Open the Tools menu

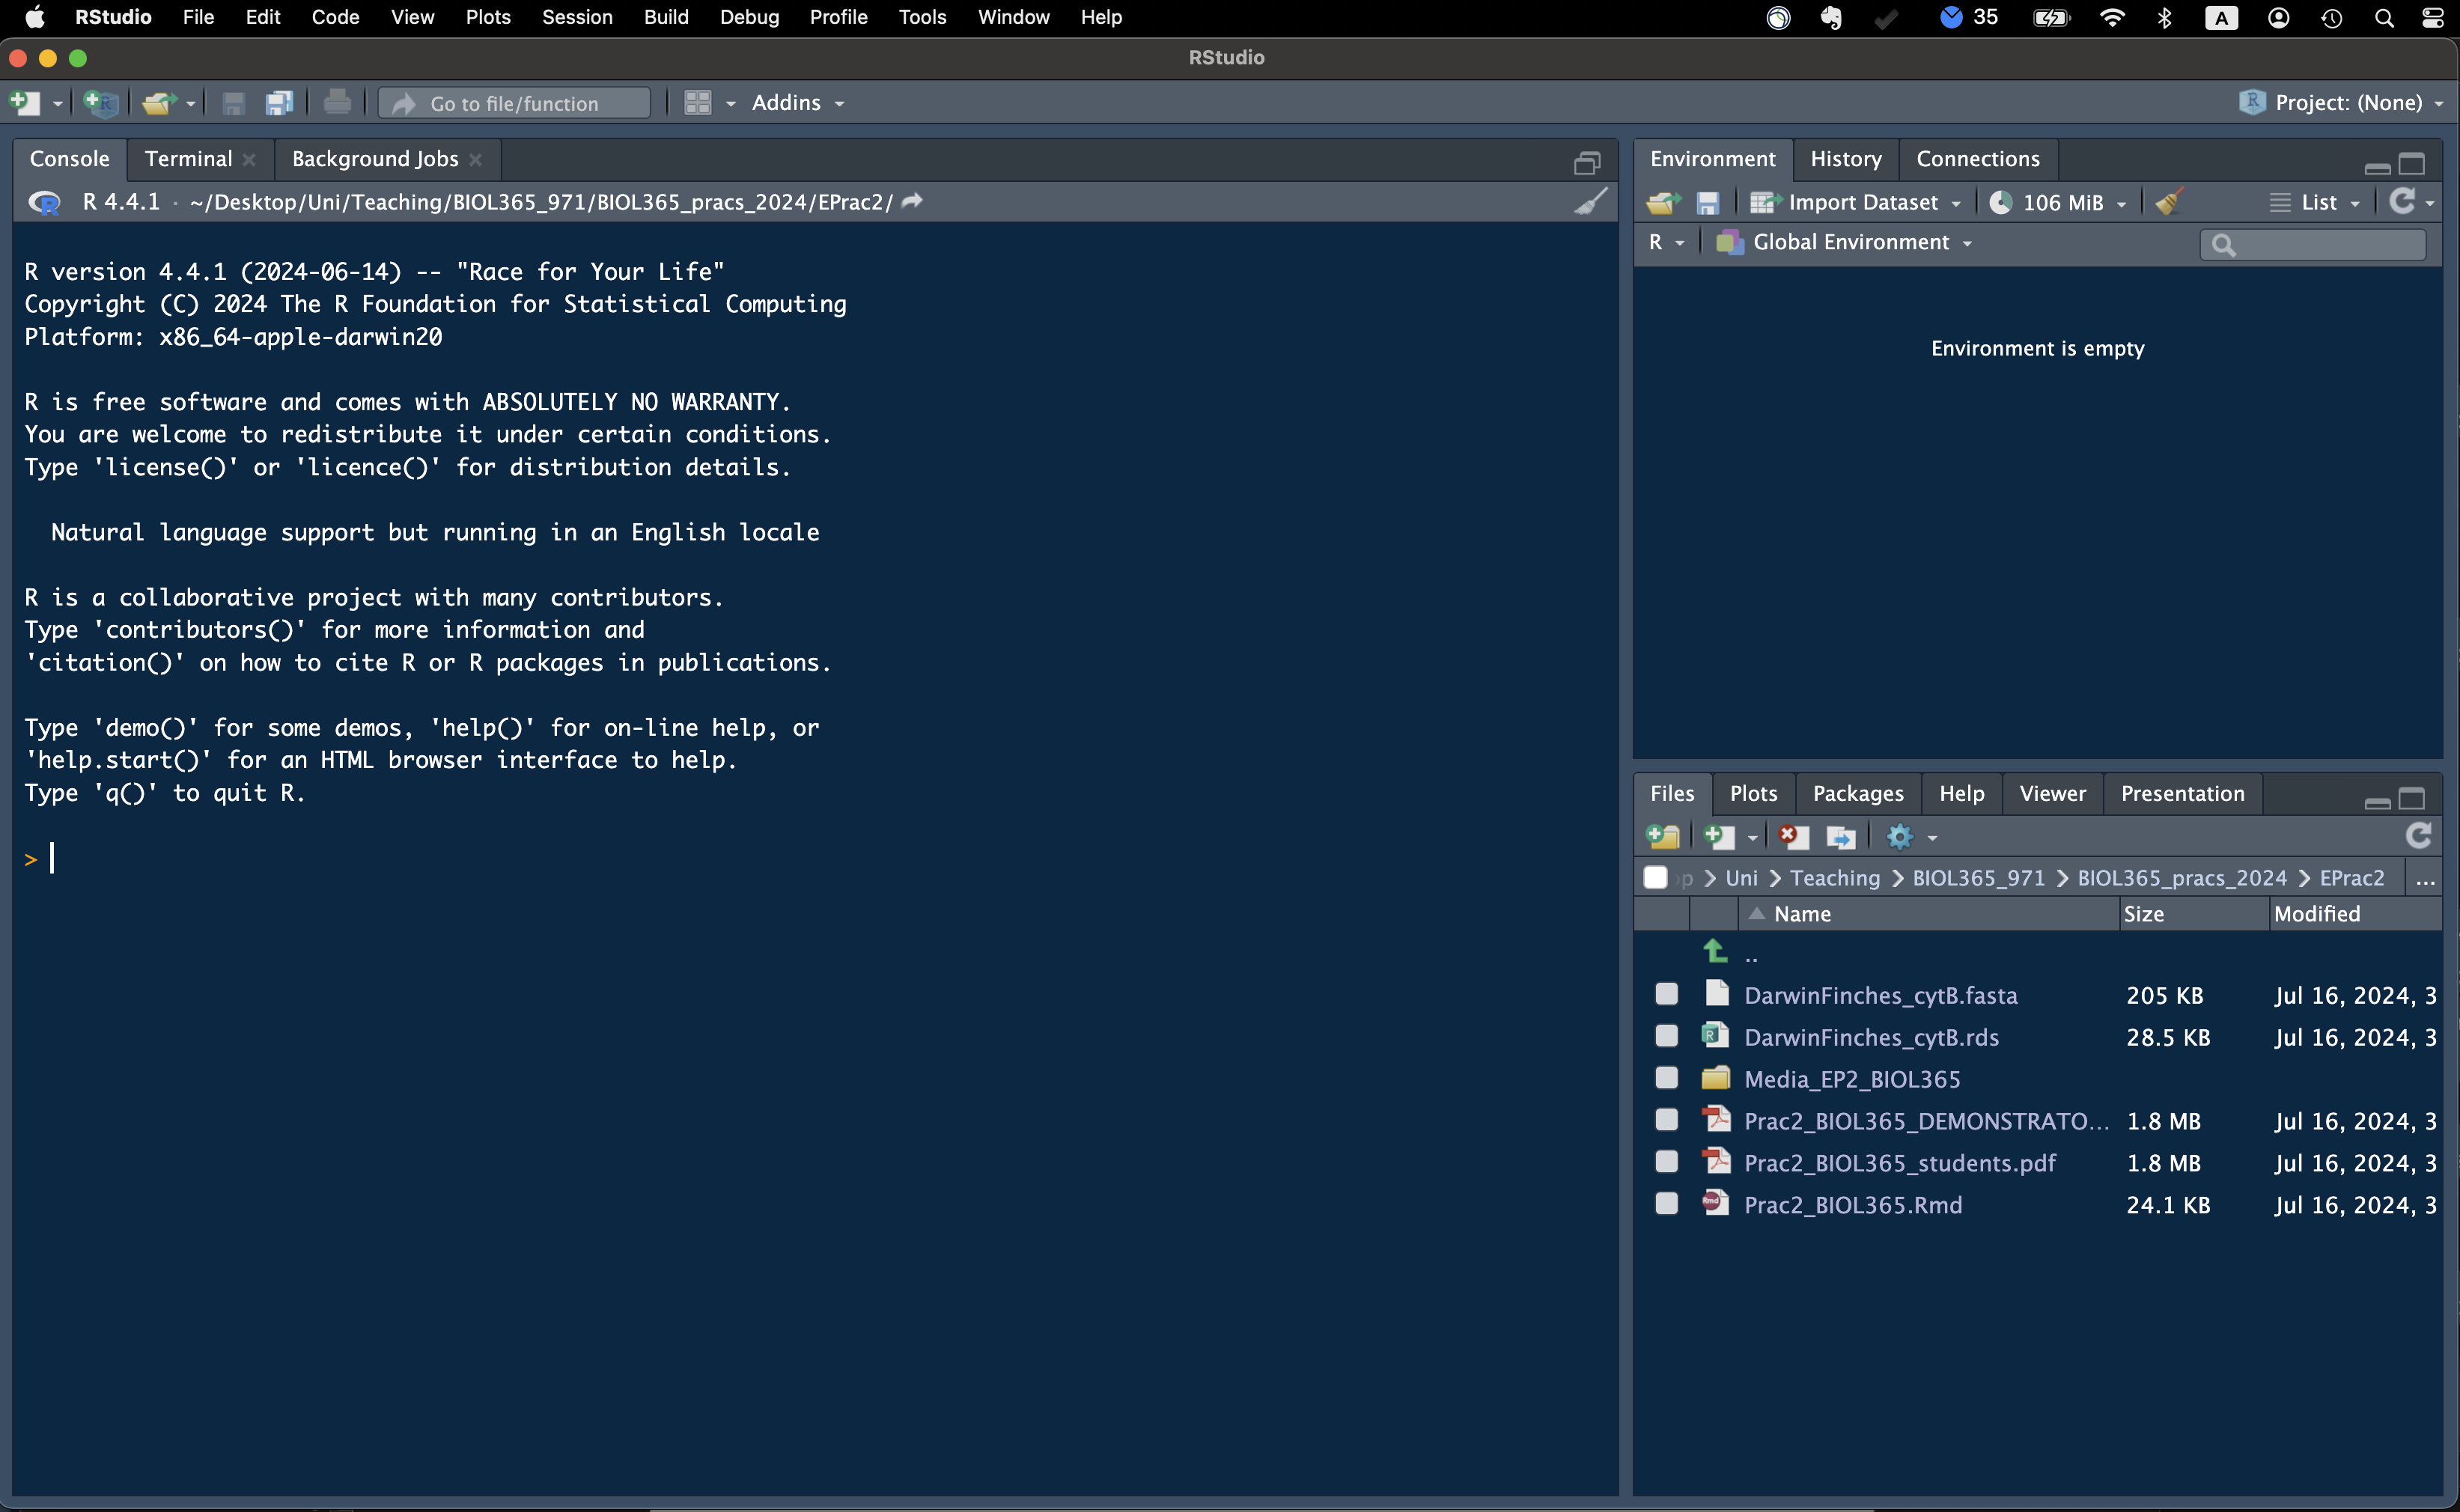click(x=922, y=17)
